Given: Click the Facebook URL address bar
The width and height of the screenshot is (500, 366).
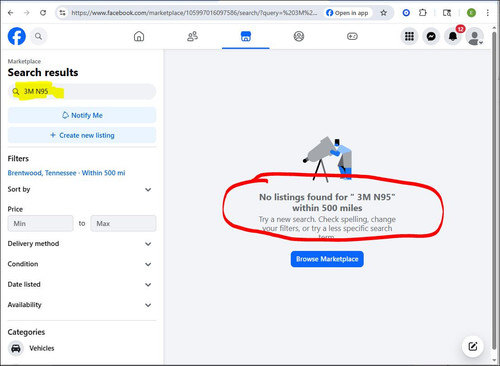Looking at the screenshot, I should point(194,13).
